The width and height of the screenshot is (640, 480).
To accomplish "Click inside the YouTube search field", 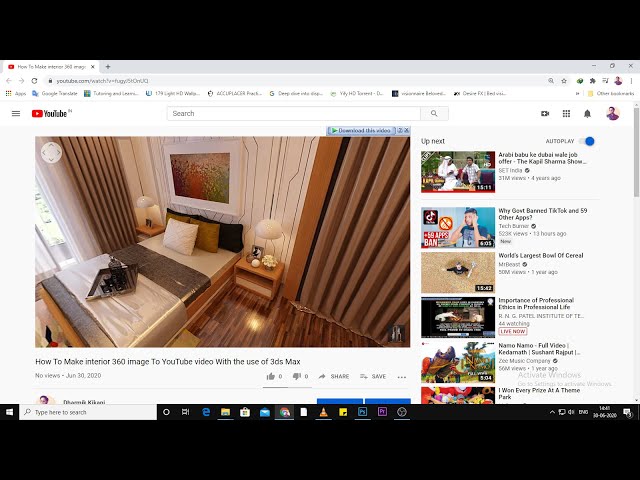I will coord(293,113).
